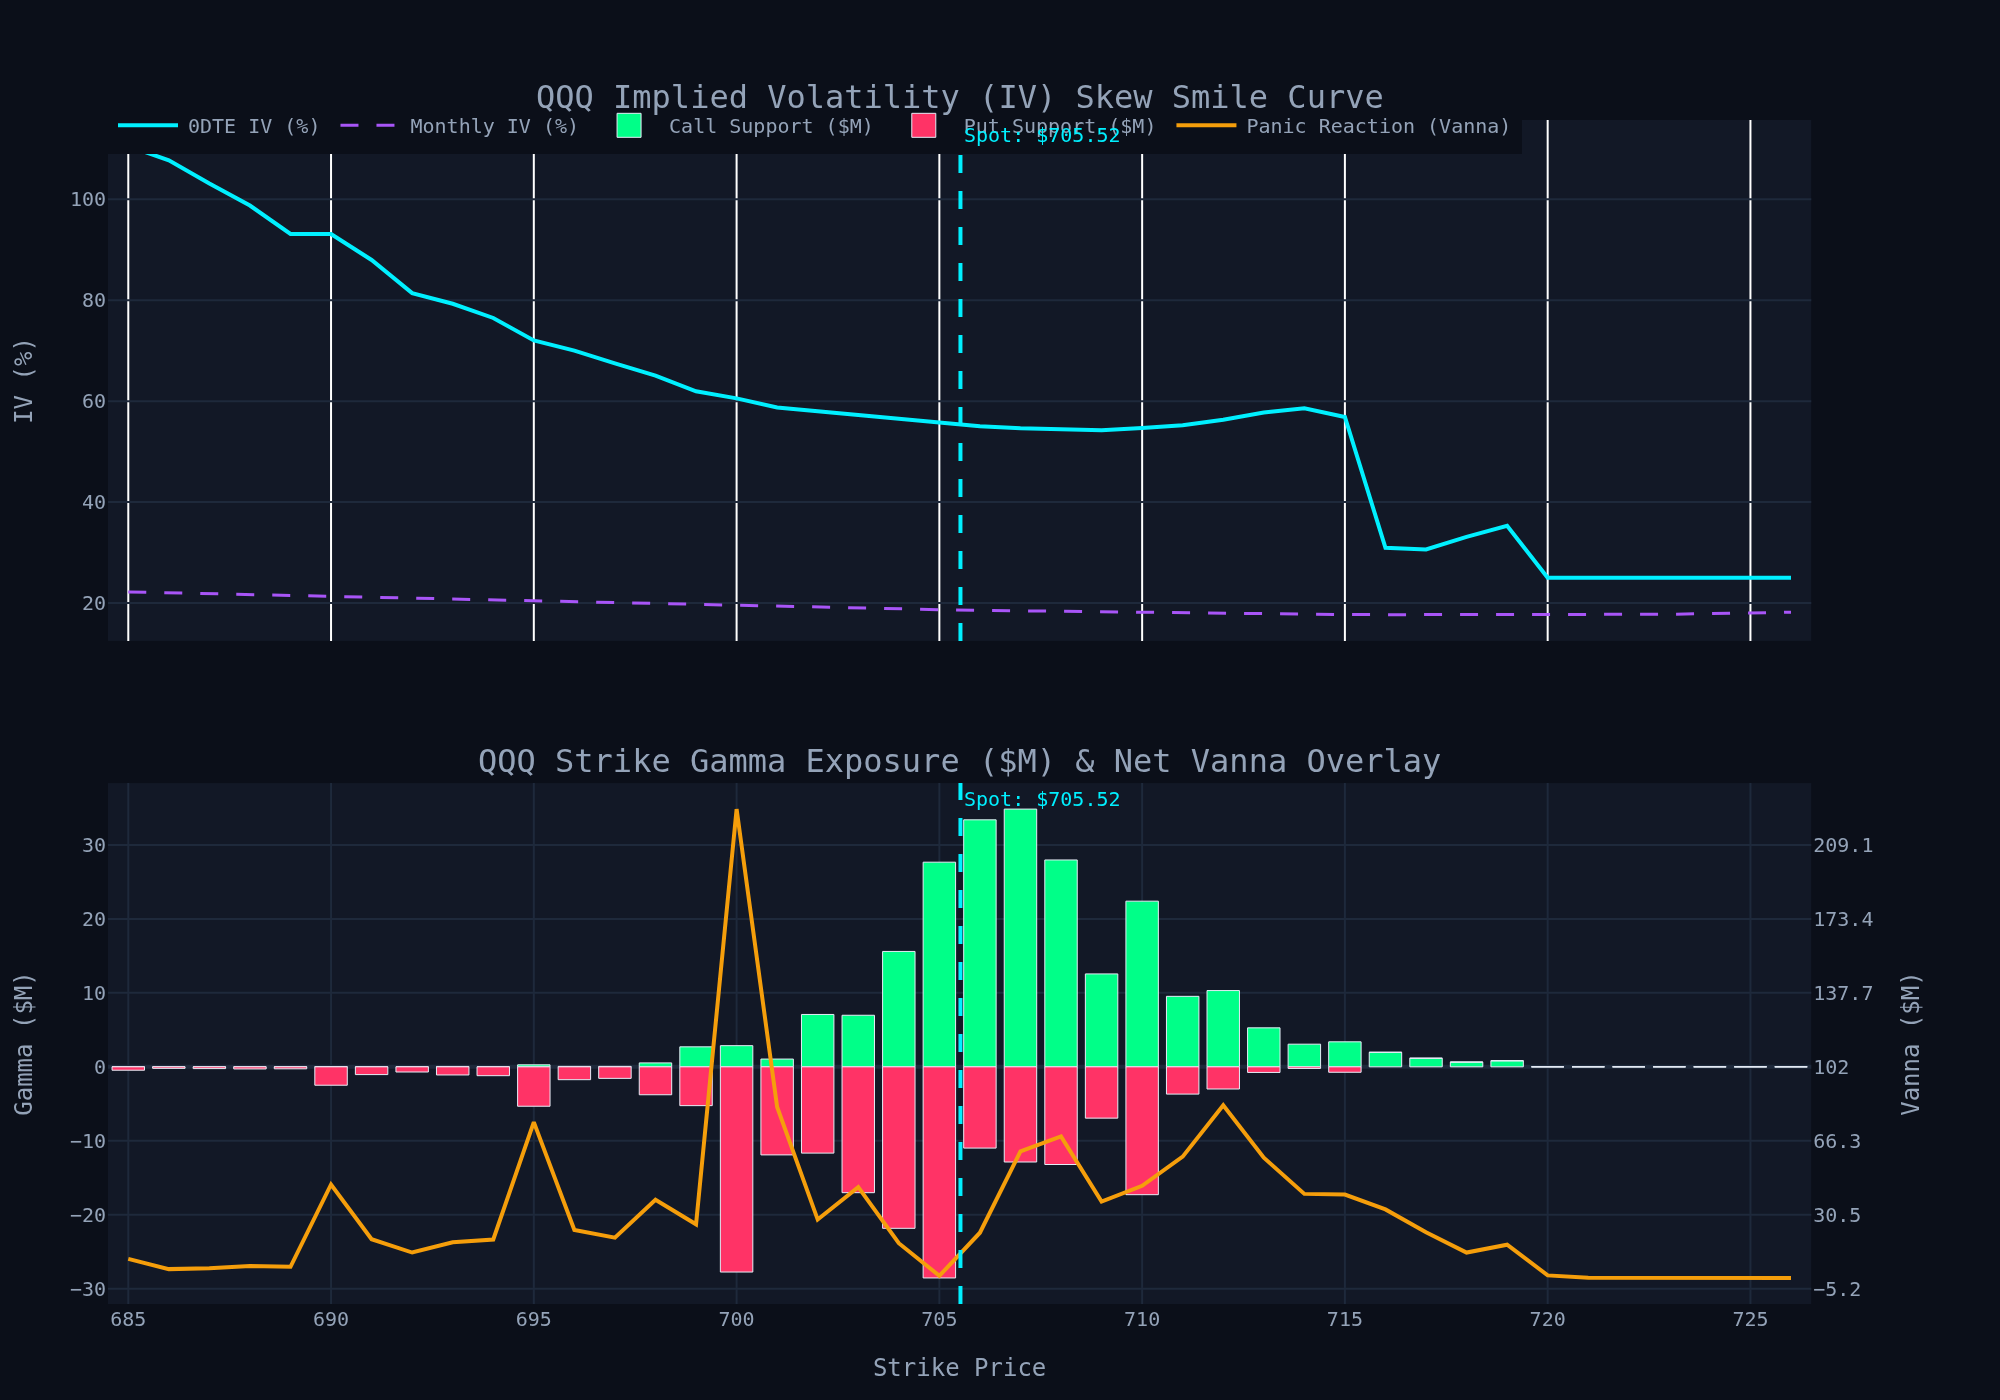Click the cyan 0DTE IV legend line
The height and width of the screenshot is (1400, 2000).
(x=148, y=126)
